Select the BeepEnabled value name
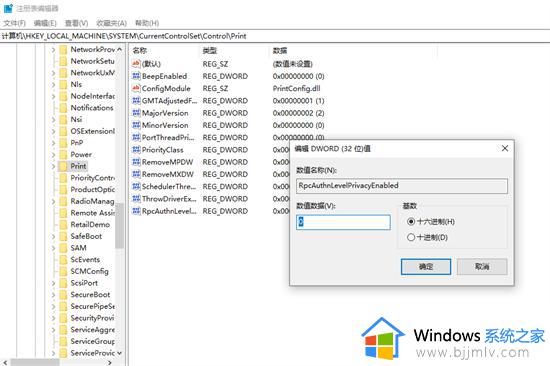Image resolution: width=550 pixels, height=366 pixels. (x=165, y=76)
